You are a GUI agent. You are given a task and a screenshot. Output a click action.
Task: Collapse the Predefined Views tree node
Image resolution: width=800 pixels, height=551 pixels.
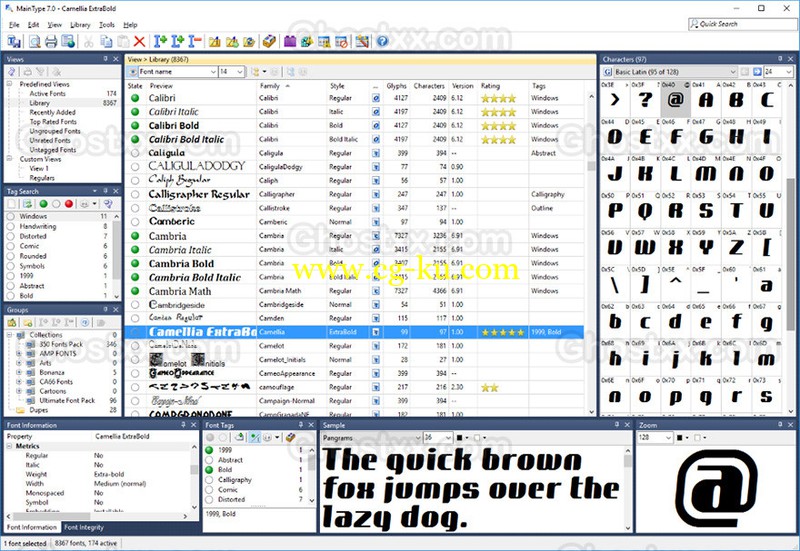(10, 84)
